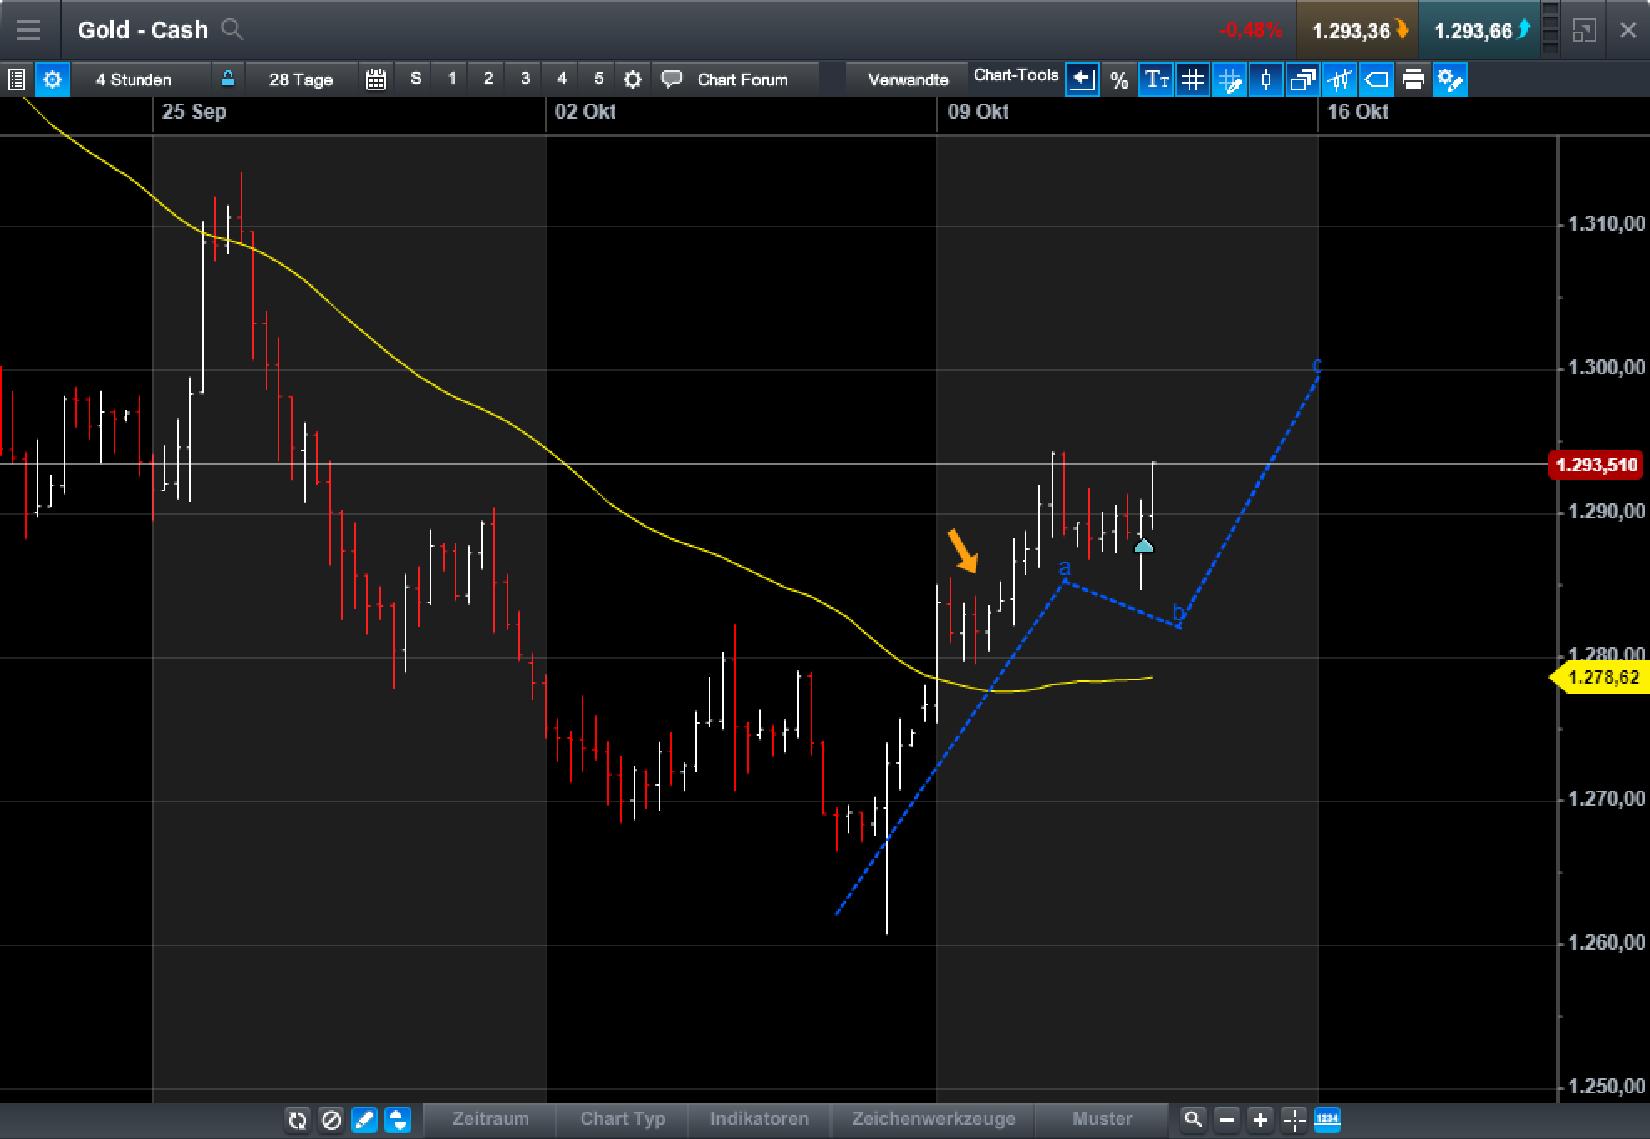Toggle the chart lock padlock icon
Image resolution: width=1650 pixels, height=1139 pixels.
[x=227, y=79]
